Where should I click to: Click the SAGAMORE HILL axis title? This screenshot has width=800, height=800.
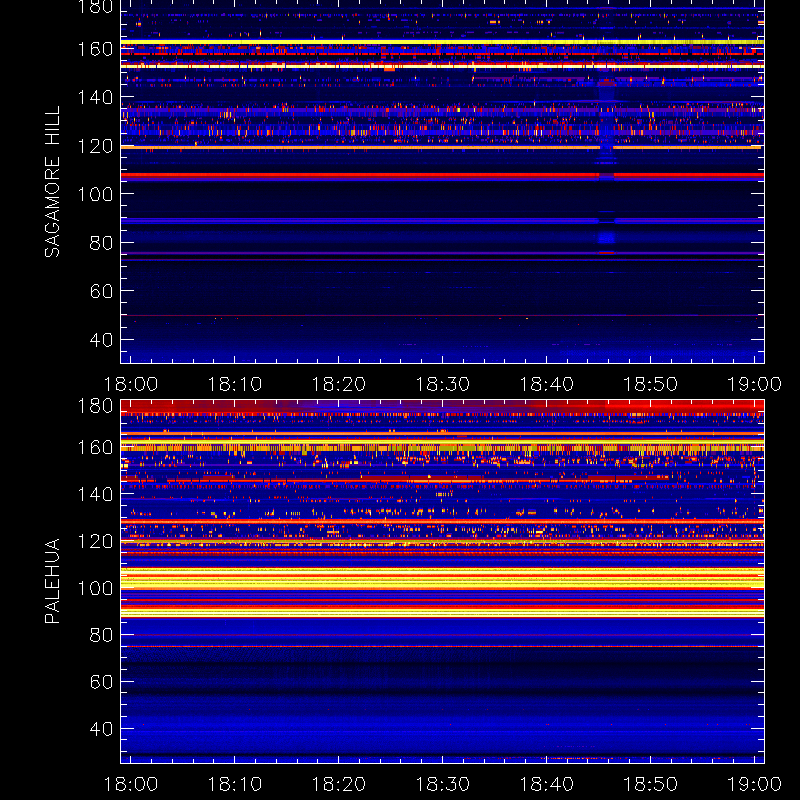[x=52, y=182]
